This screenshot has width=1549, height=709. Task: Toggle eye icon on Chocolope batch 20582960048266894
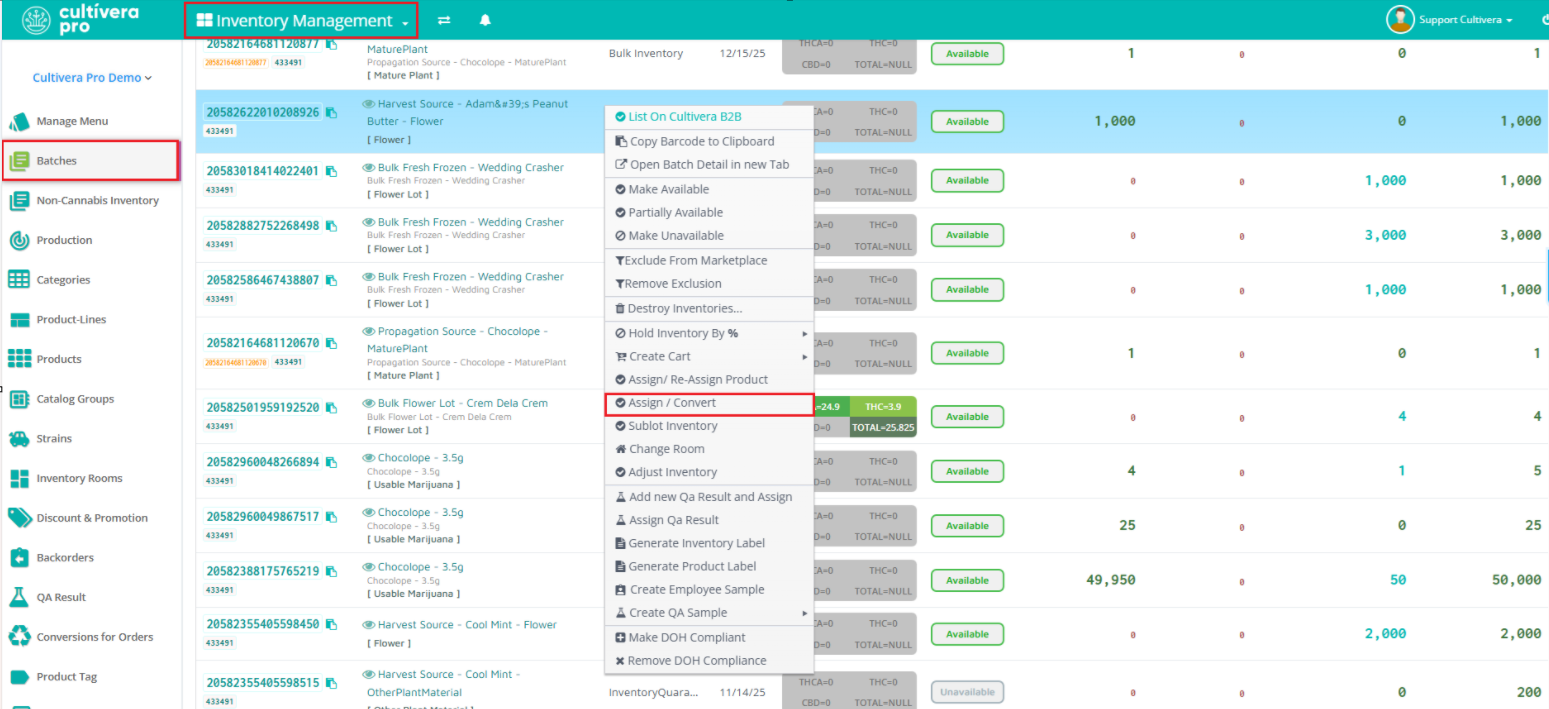click(x=369, y=458)
